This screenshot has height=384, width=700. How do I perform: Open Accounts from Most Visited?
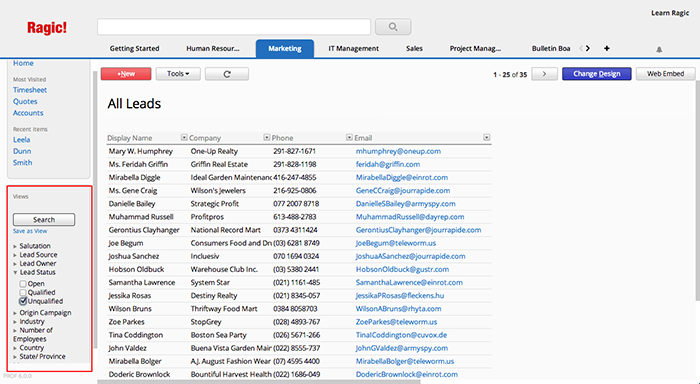pos(28,113)
